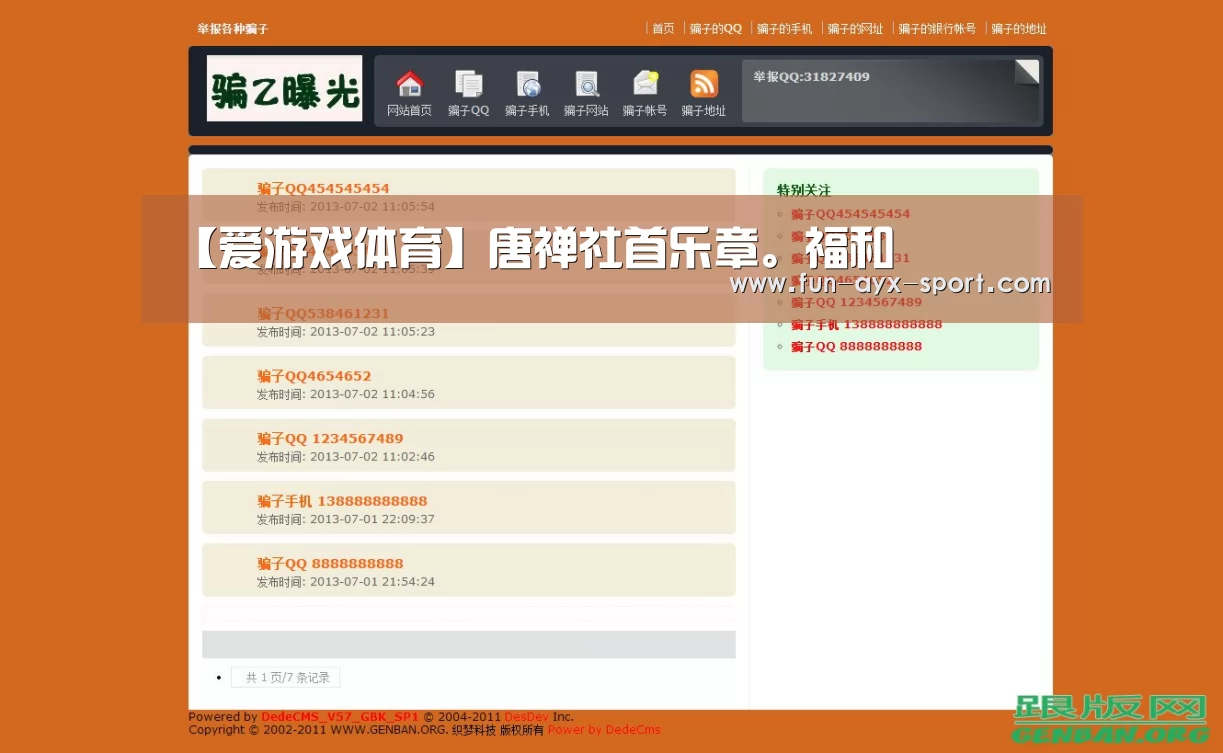Screen dimensions: 1223x753
Task: Open 骗子的手机 in the top menu
Action: pos(785,29)
